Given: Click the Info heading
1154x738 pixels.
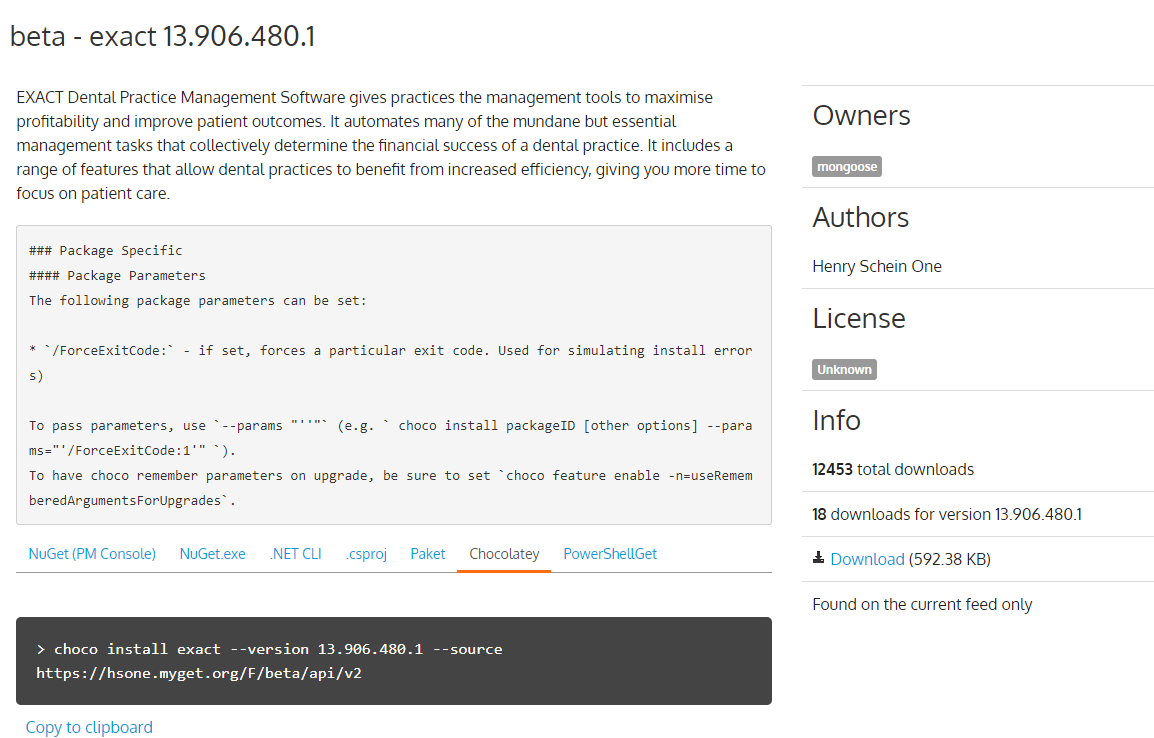Looking at the screenshot, I should [x=836, y=420].
